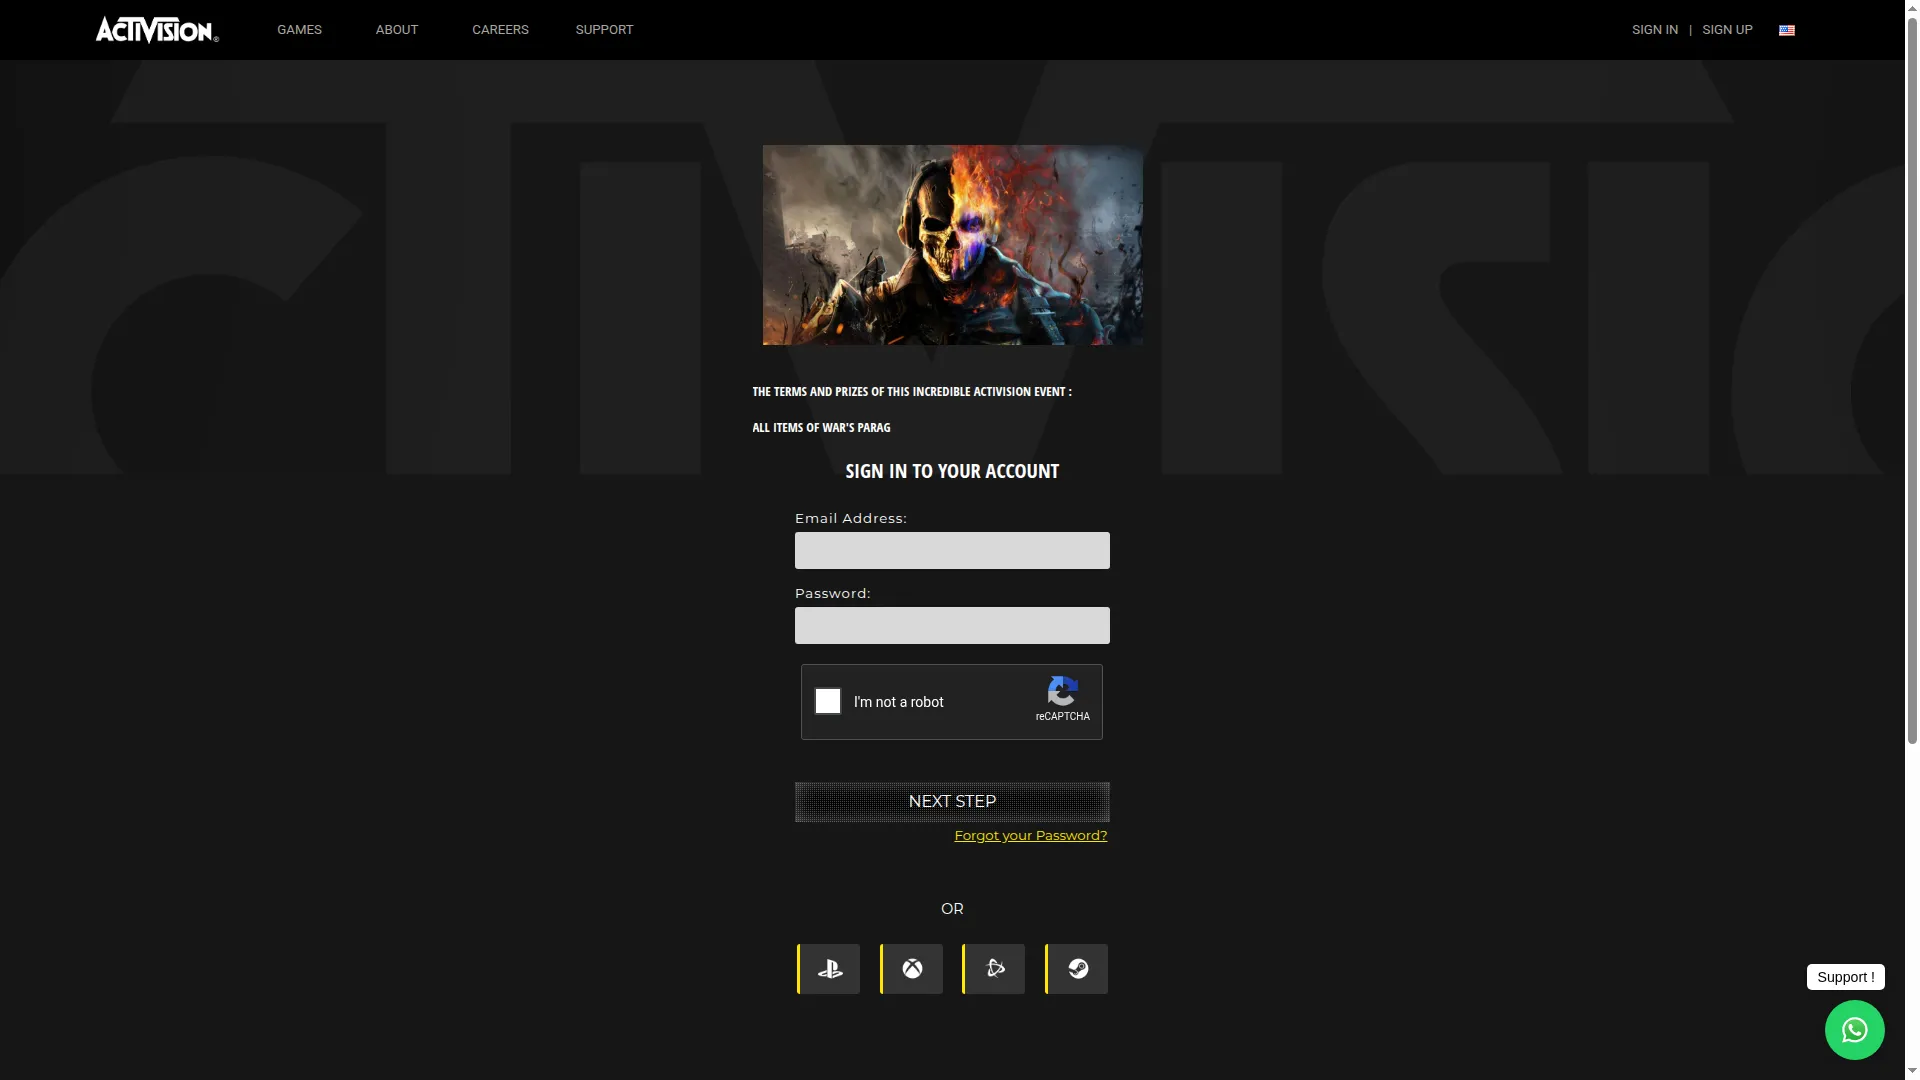Click the SIGN IN link in header

pos(1655,30)
